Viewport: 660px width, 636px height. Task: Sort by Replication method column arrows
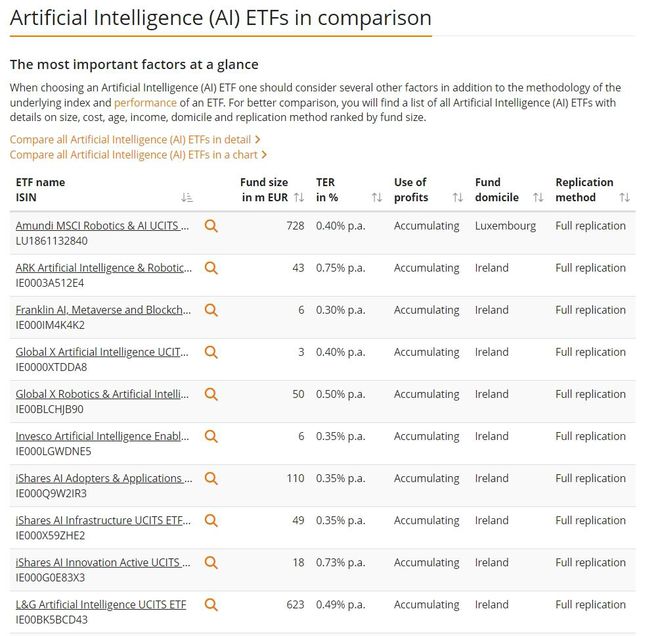625,197
